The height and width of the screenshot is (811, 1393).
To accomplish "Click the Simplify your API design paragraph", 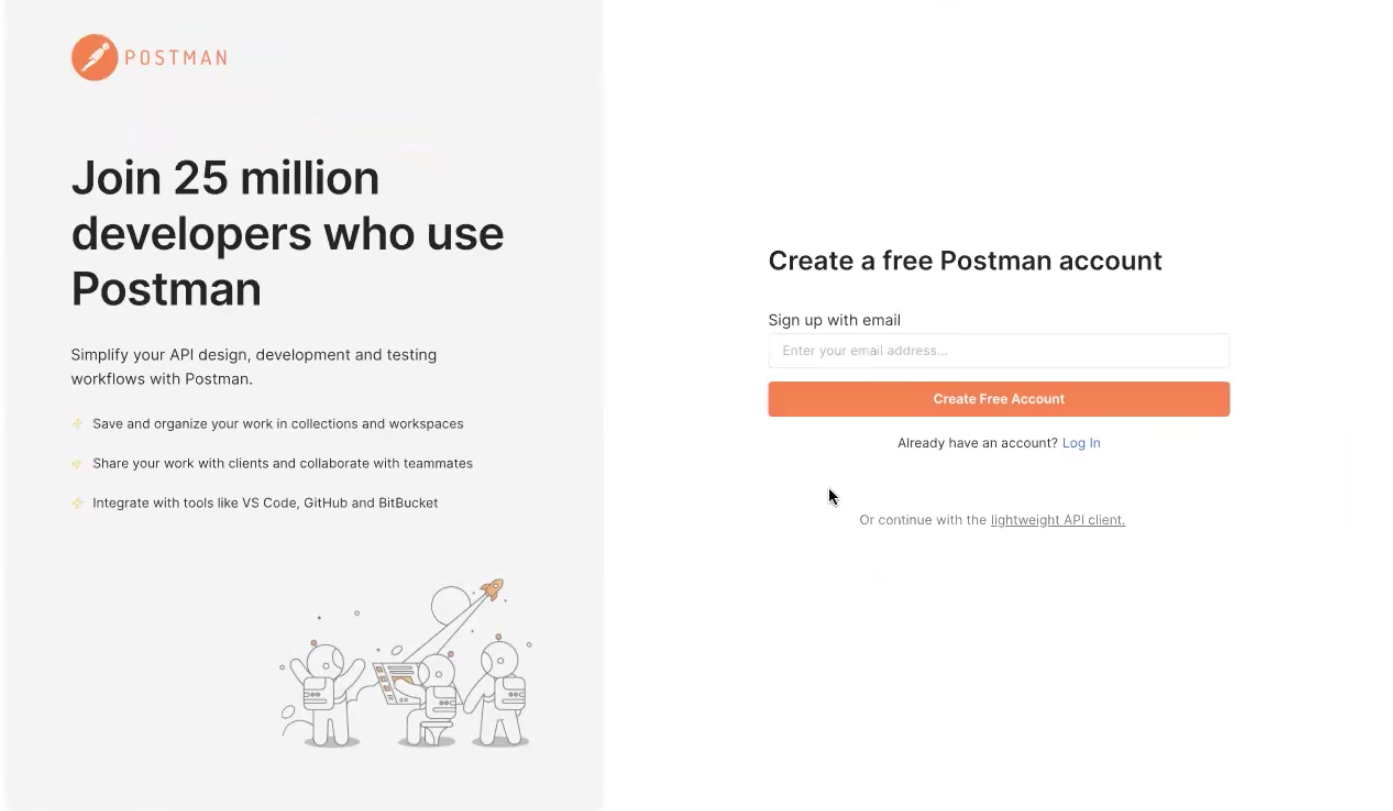I will point(254,367).
